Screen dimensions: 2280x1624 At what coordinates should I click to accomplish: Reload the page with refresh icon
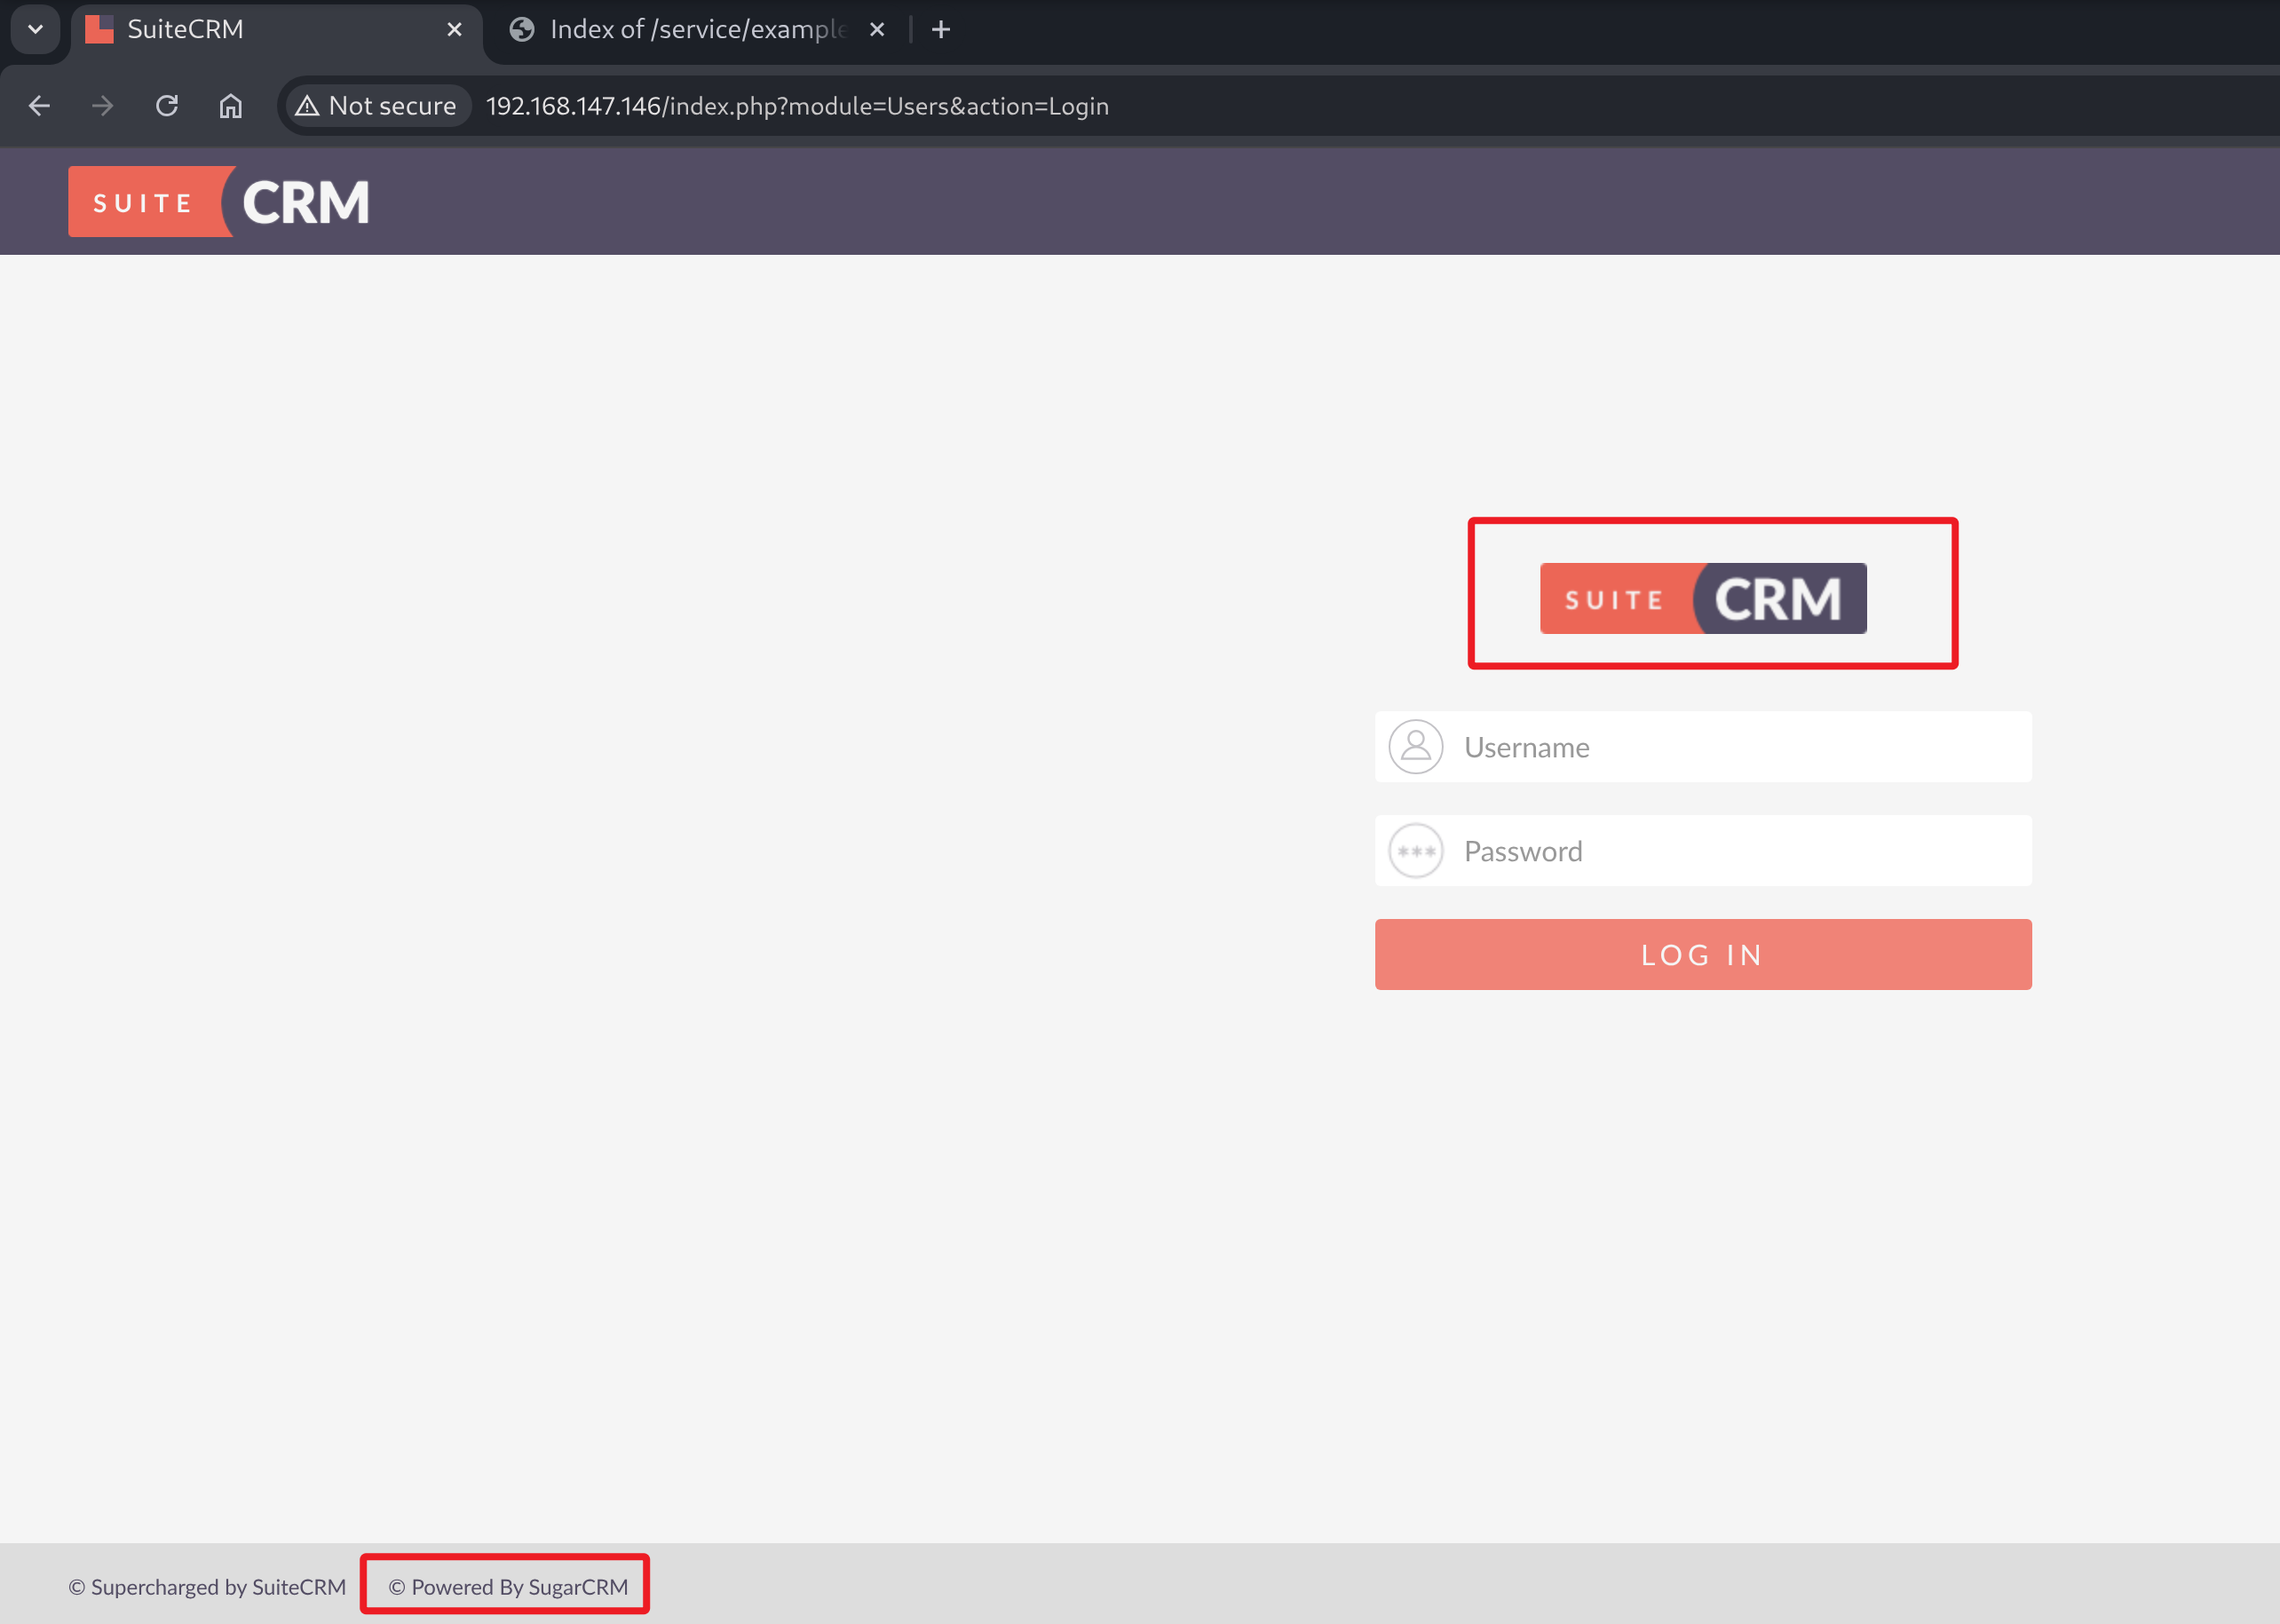pos(167,106)
